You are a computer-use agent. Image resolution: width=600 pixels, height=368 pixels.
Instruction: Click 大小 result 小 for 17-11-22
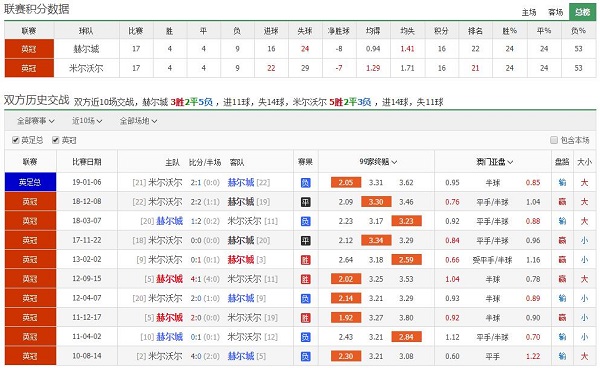pos(584,240)
